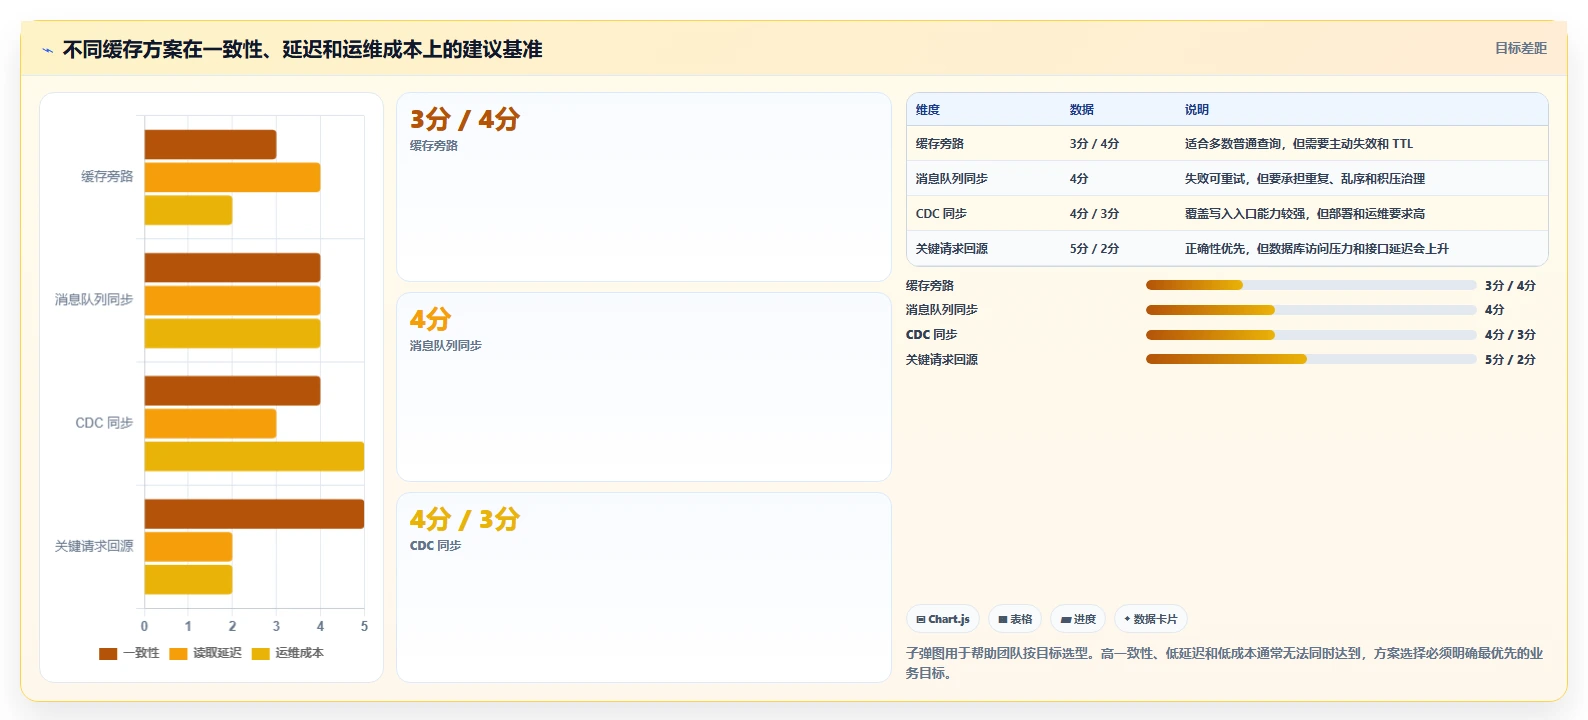
Task: Click the 缓存旁路 运维成本 chart bar
Action: (188, 210)
